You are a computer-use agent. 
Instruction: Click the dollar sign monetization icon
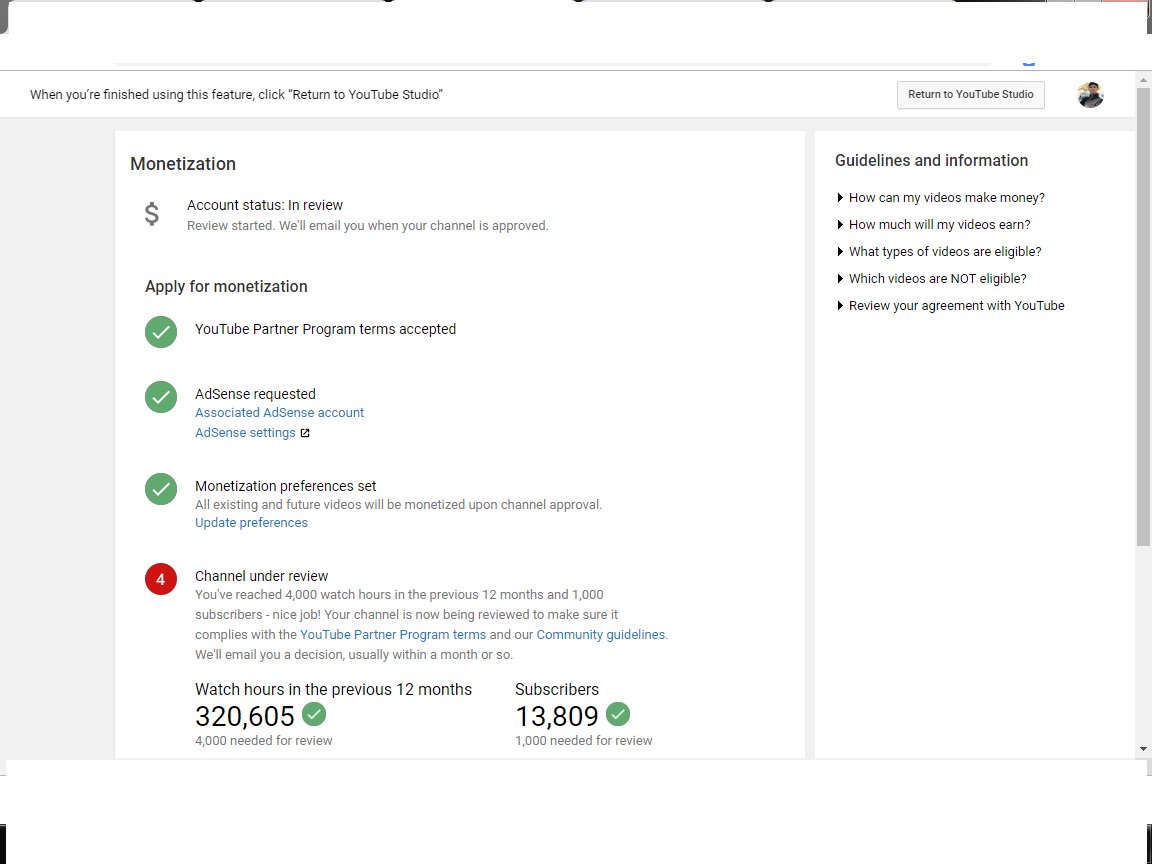click(151, 214)
